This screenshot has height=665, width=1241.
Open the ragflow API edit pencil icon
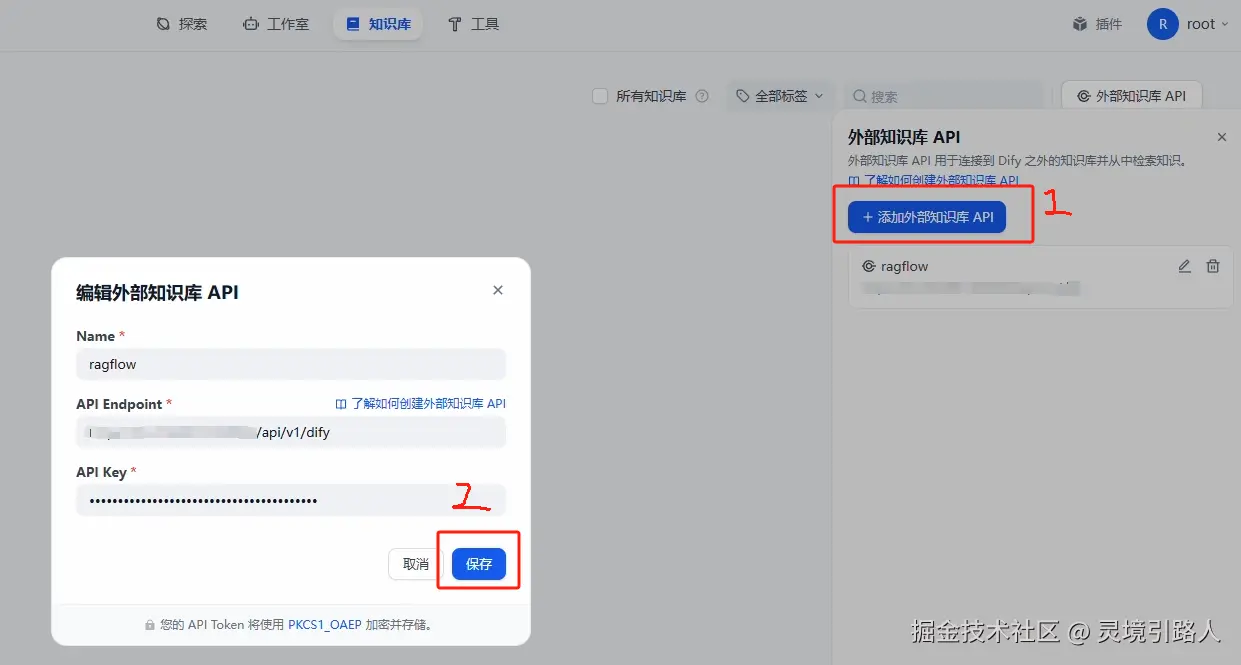pyautogui.click(x=1184, y=266)
